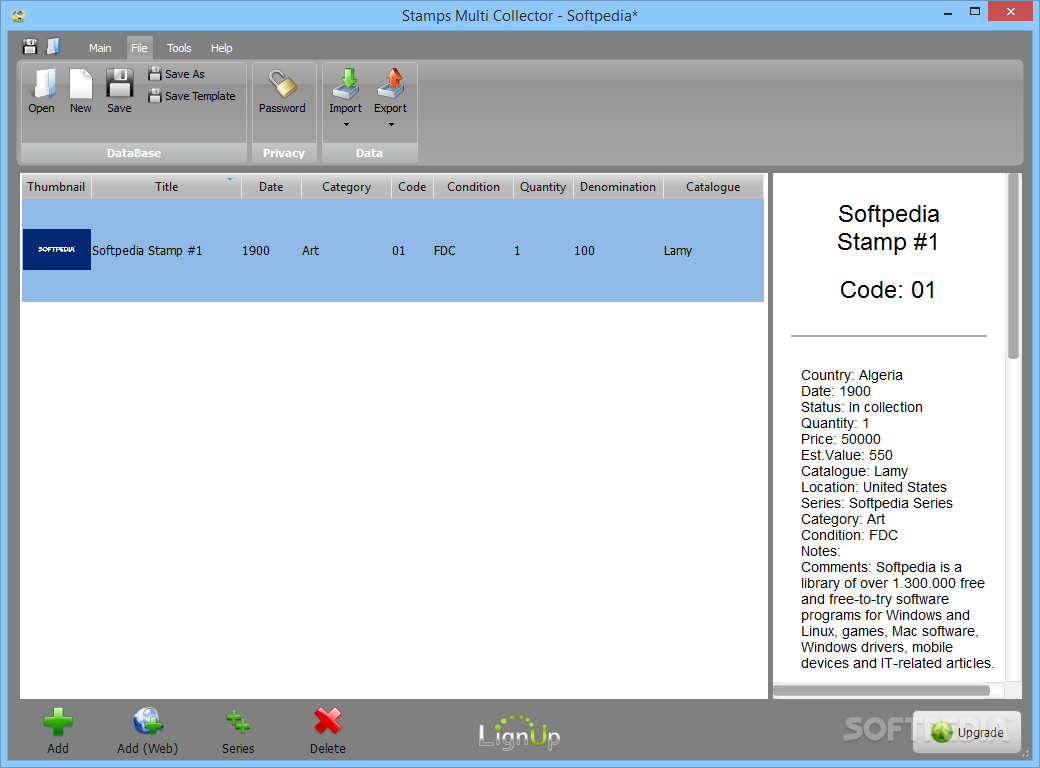Click quick-access save icon in title toolbar
The height and width of the screenshot is (768, 1040).
pyautogui.click(x=30, y=46)
